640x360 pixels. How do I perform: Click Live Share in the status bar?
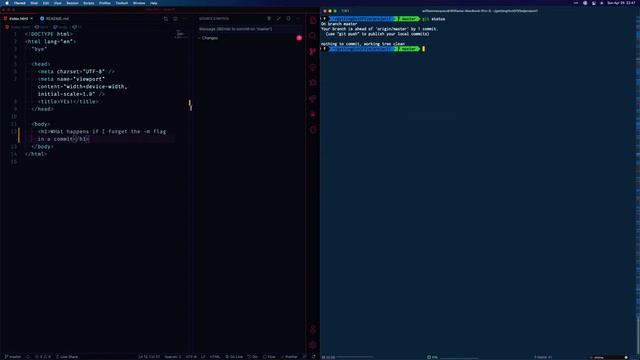click(x=67, y=357)
